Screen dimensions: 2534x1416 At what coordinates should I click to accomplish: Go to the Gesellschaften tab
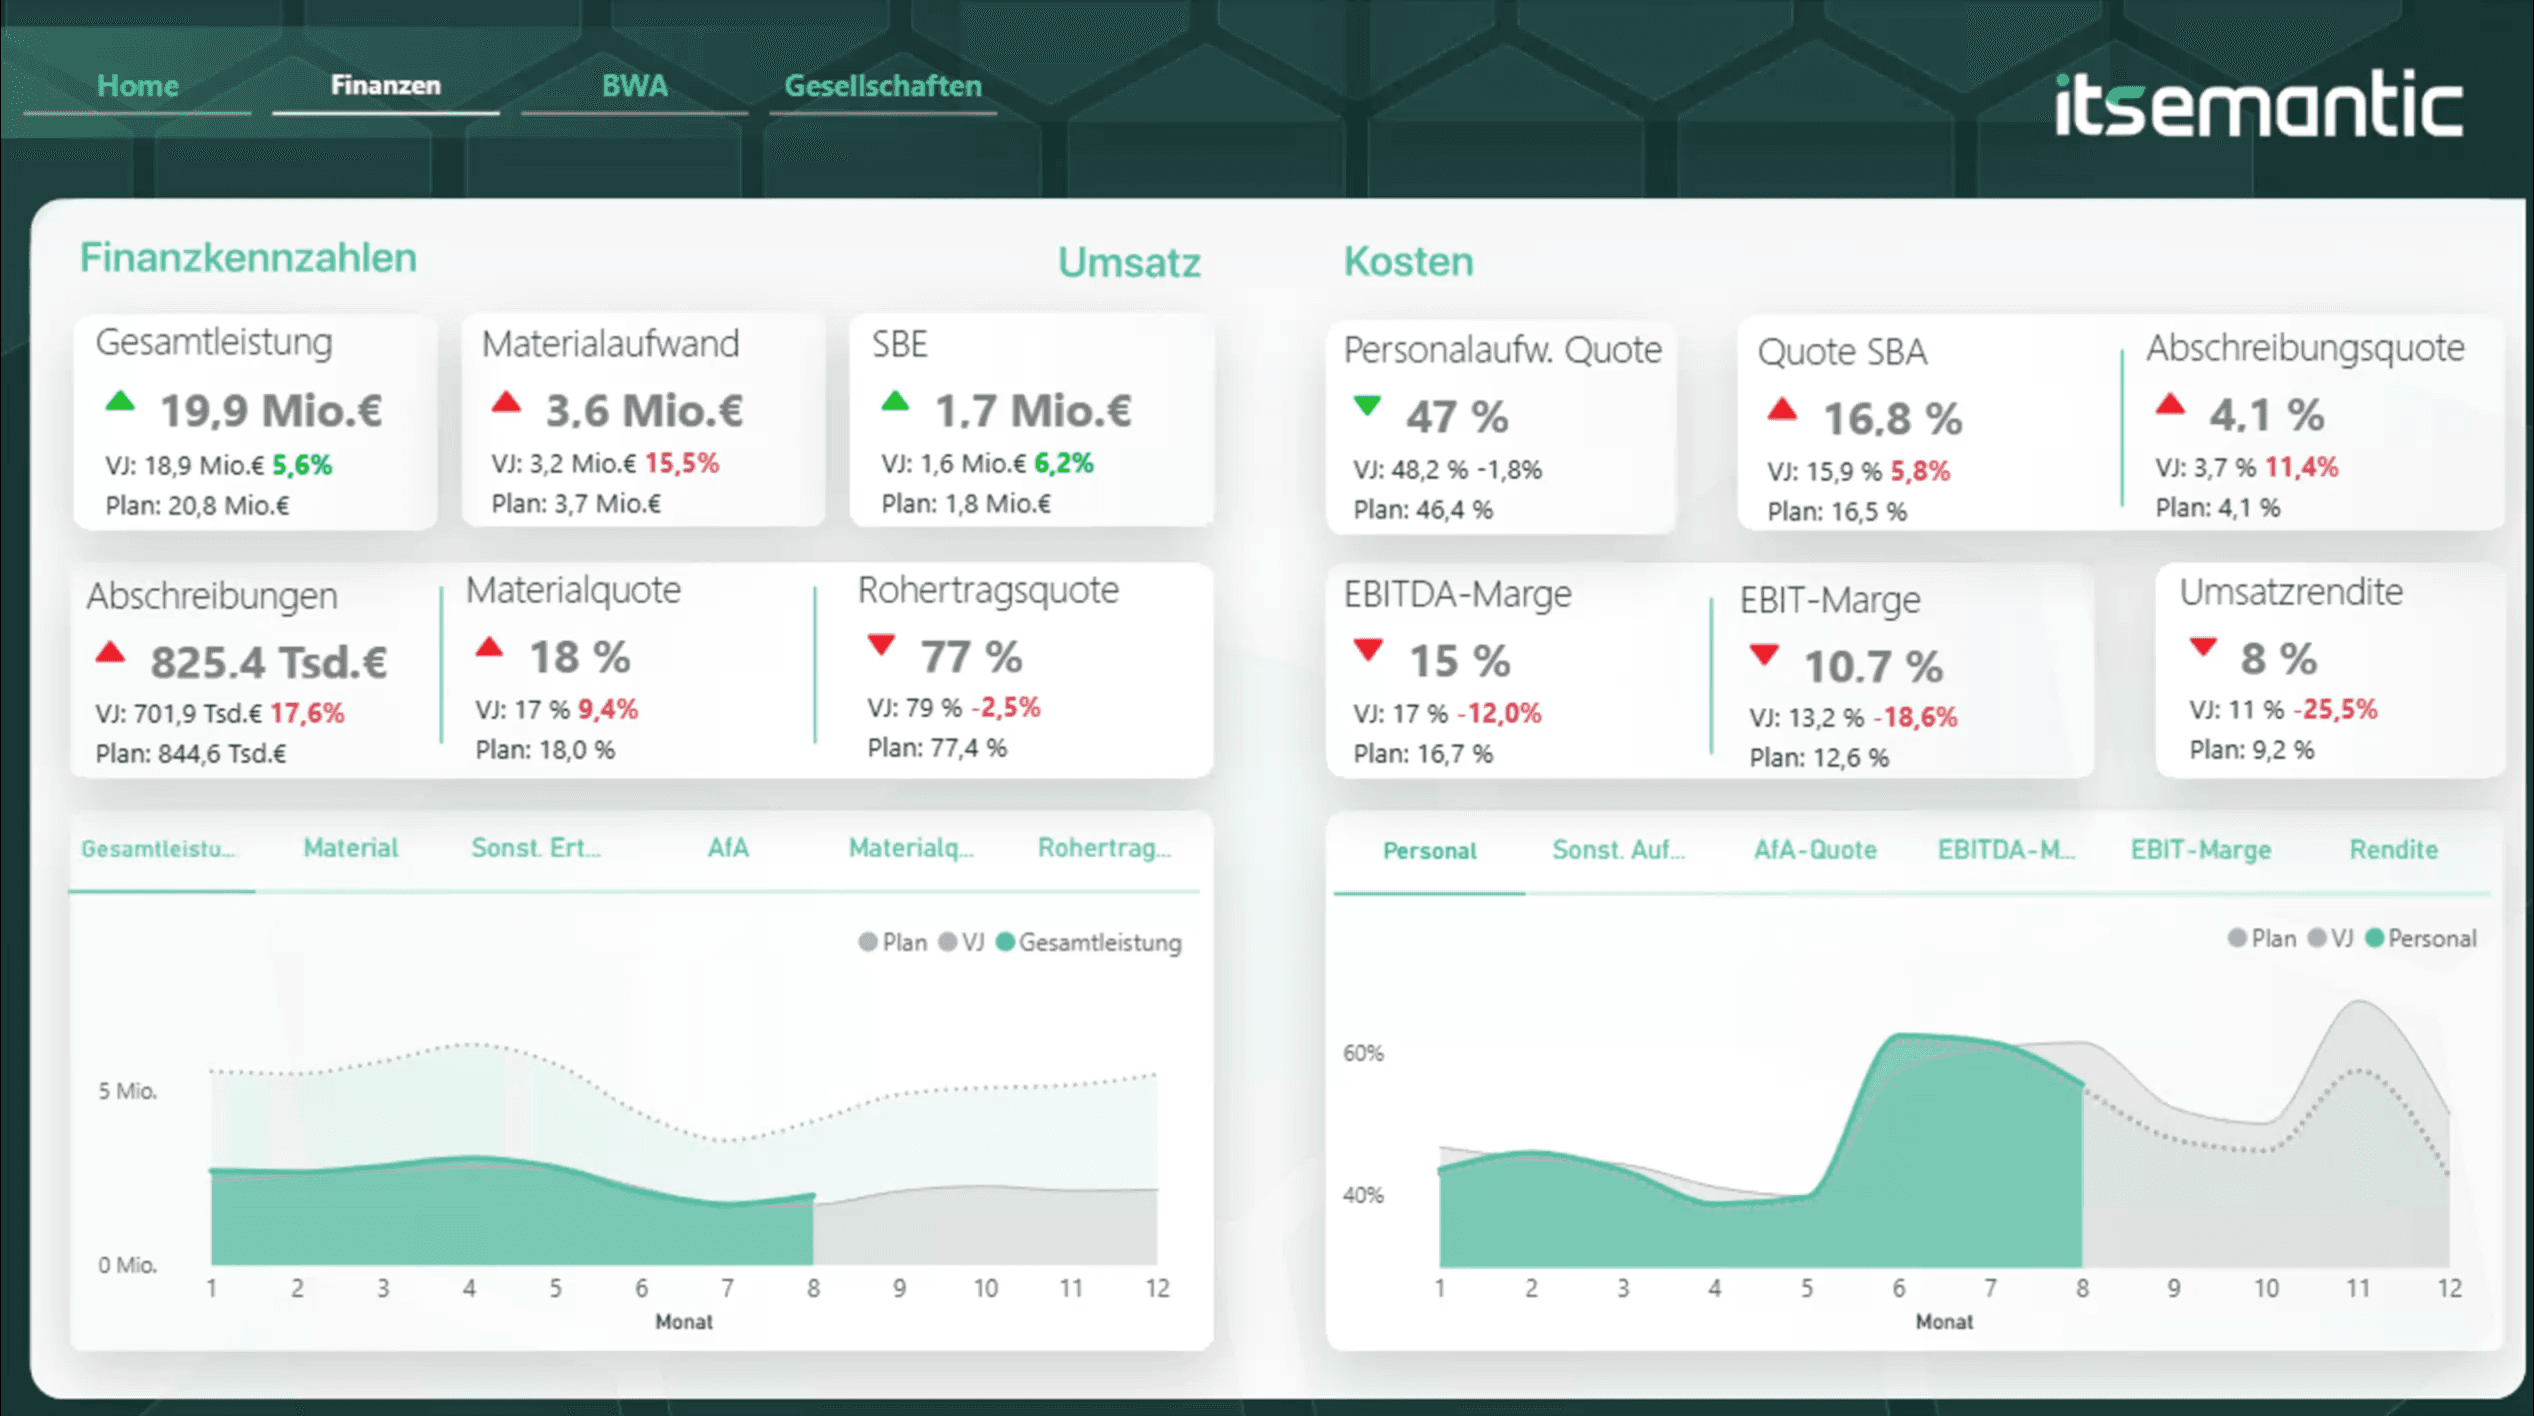point(882,86)
